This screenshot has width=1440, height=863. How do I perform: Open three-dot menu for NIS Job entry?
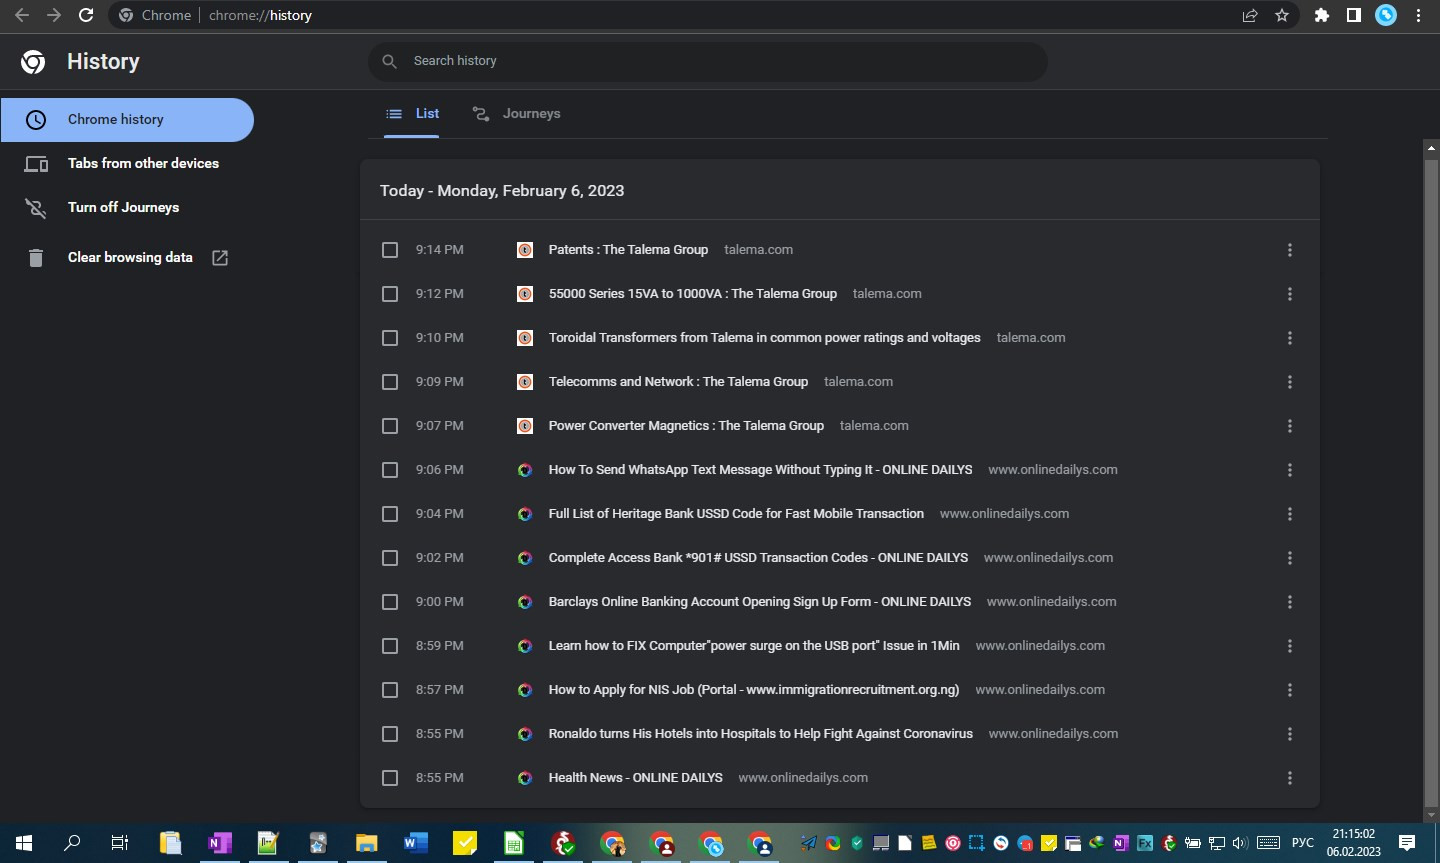tap(1290, 690)
